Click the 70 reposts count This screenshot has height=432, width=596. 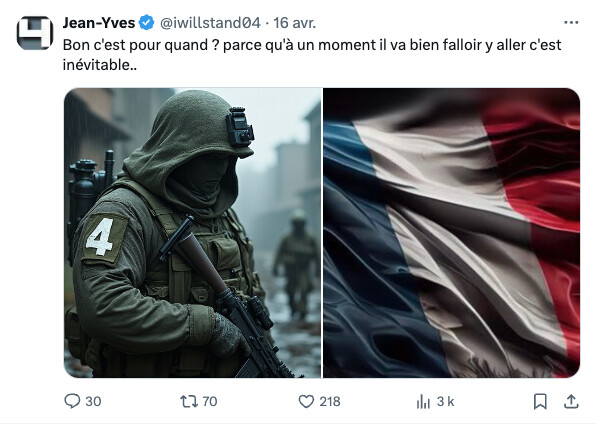click(210, 402)
